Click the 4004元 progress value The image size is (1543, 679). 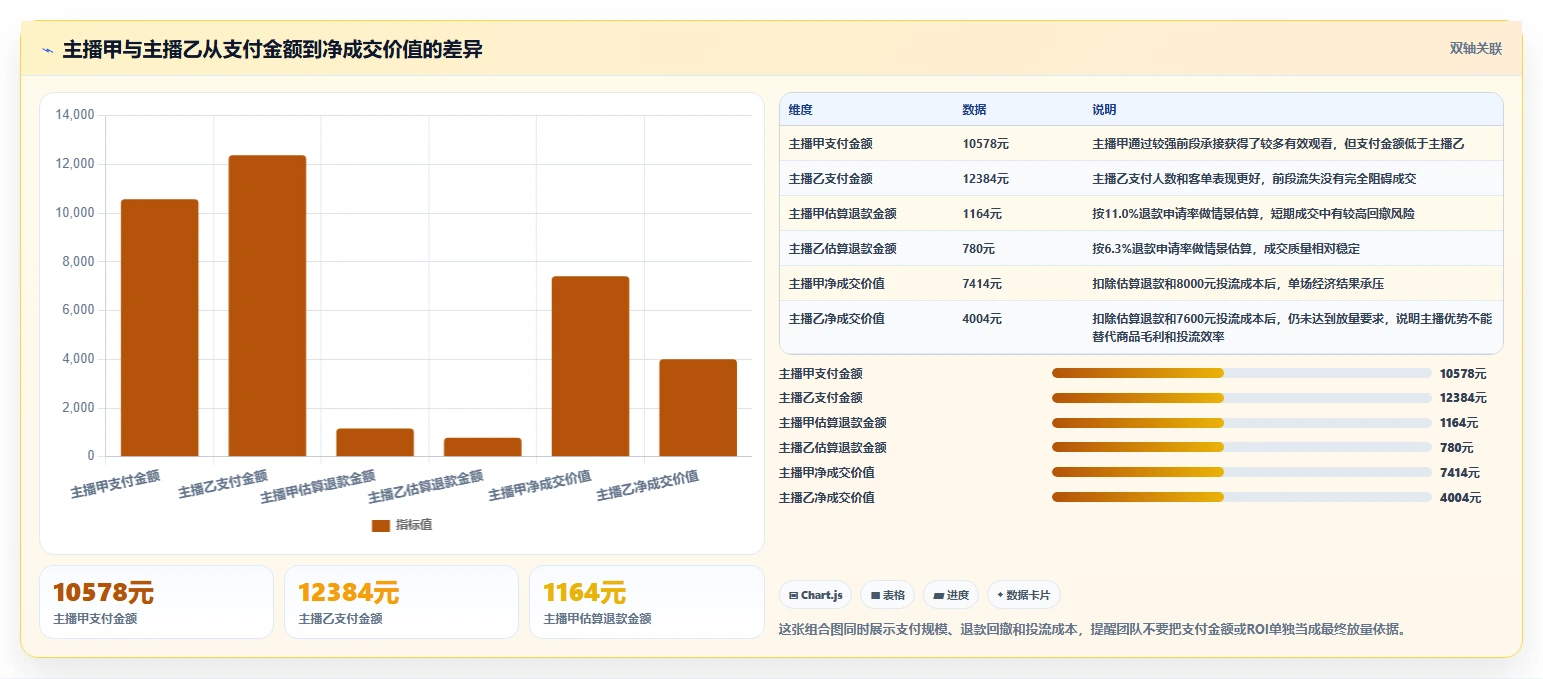[x=1460, y=498]
